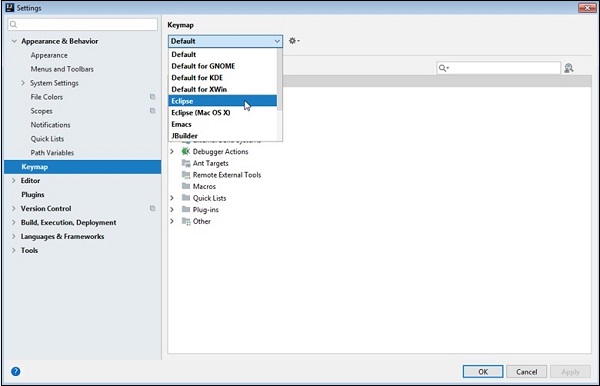Viewport: 600px width, 386px height.
Task: Select Ant Targets tree row
Action: 210,163
